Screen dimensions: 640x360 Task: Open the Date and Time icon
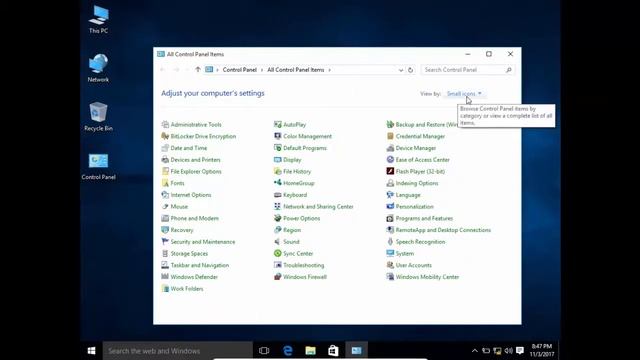(x=165, y=148)
